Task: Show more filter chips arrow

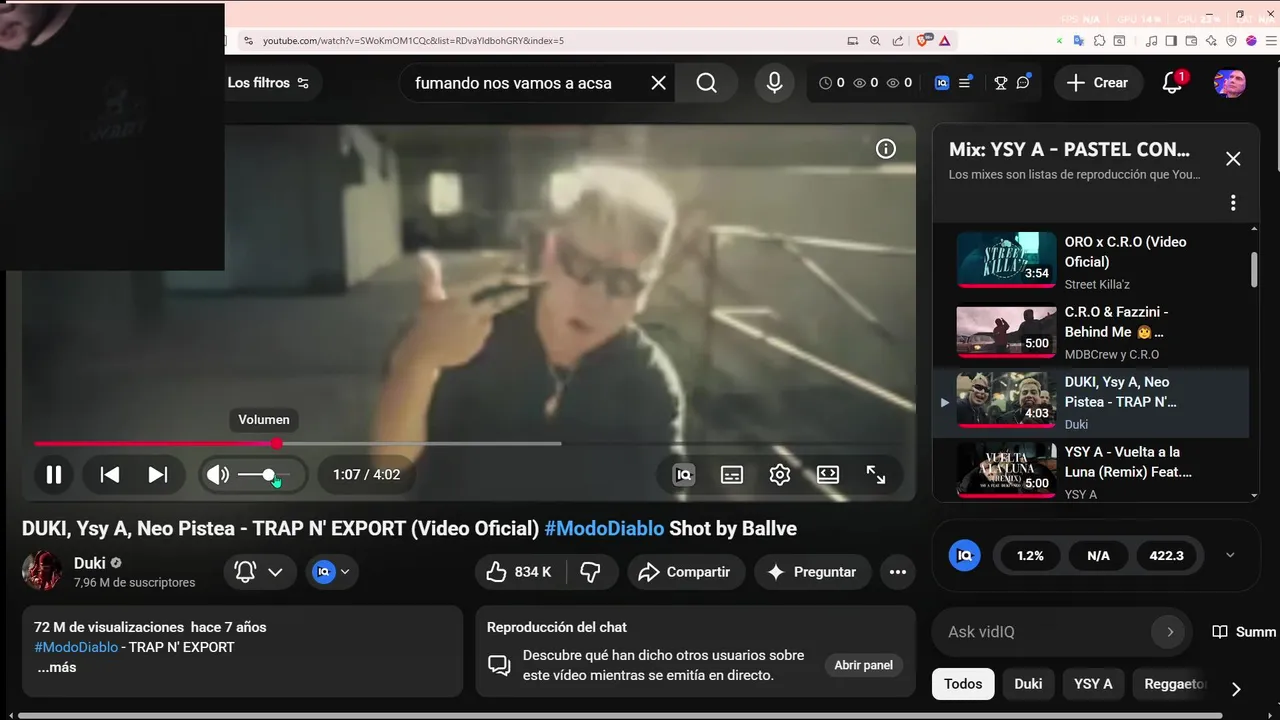Action: (1236, 689)
